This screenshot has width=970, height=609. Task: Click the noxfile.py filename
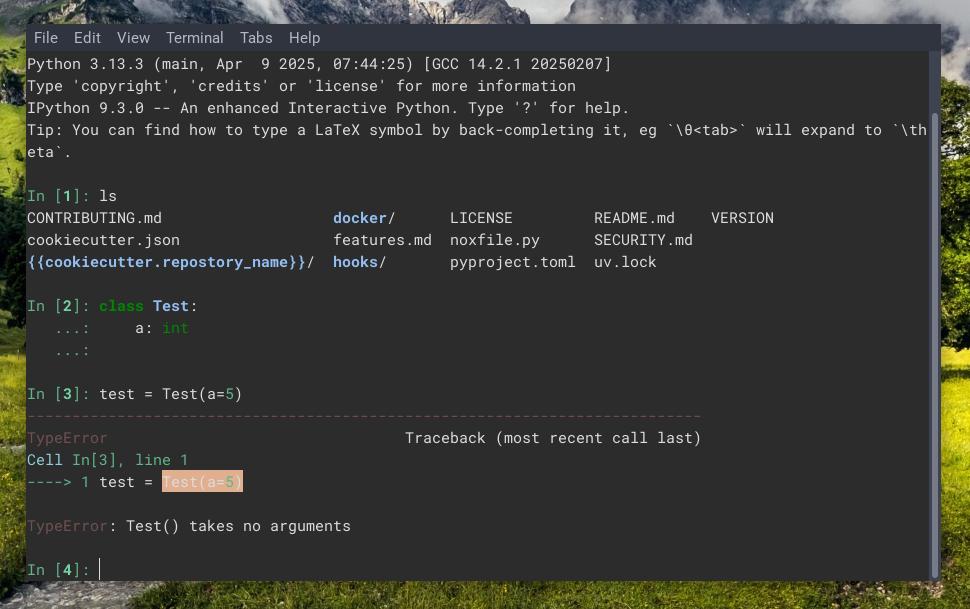[495, 239]
